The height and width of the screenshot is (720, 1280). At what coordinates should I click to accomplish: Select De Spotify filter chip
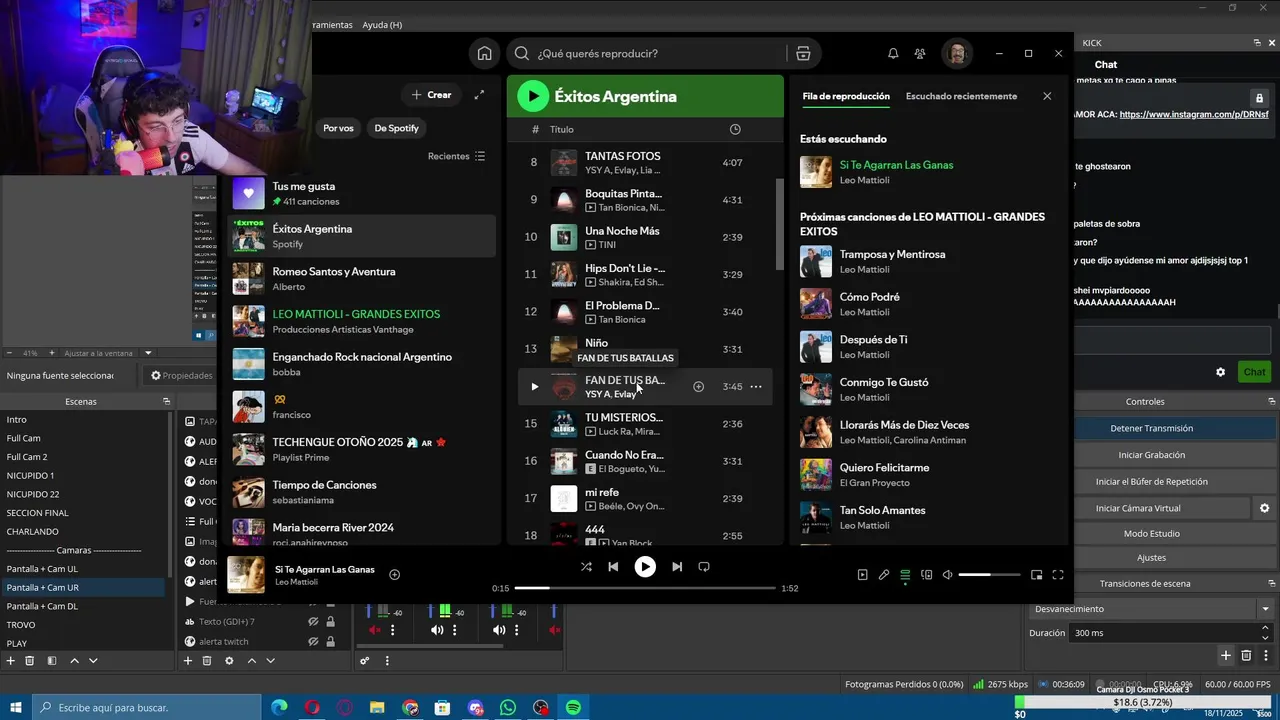396,128
